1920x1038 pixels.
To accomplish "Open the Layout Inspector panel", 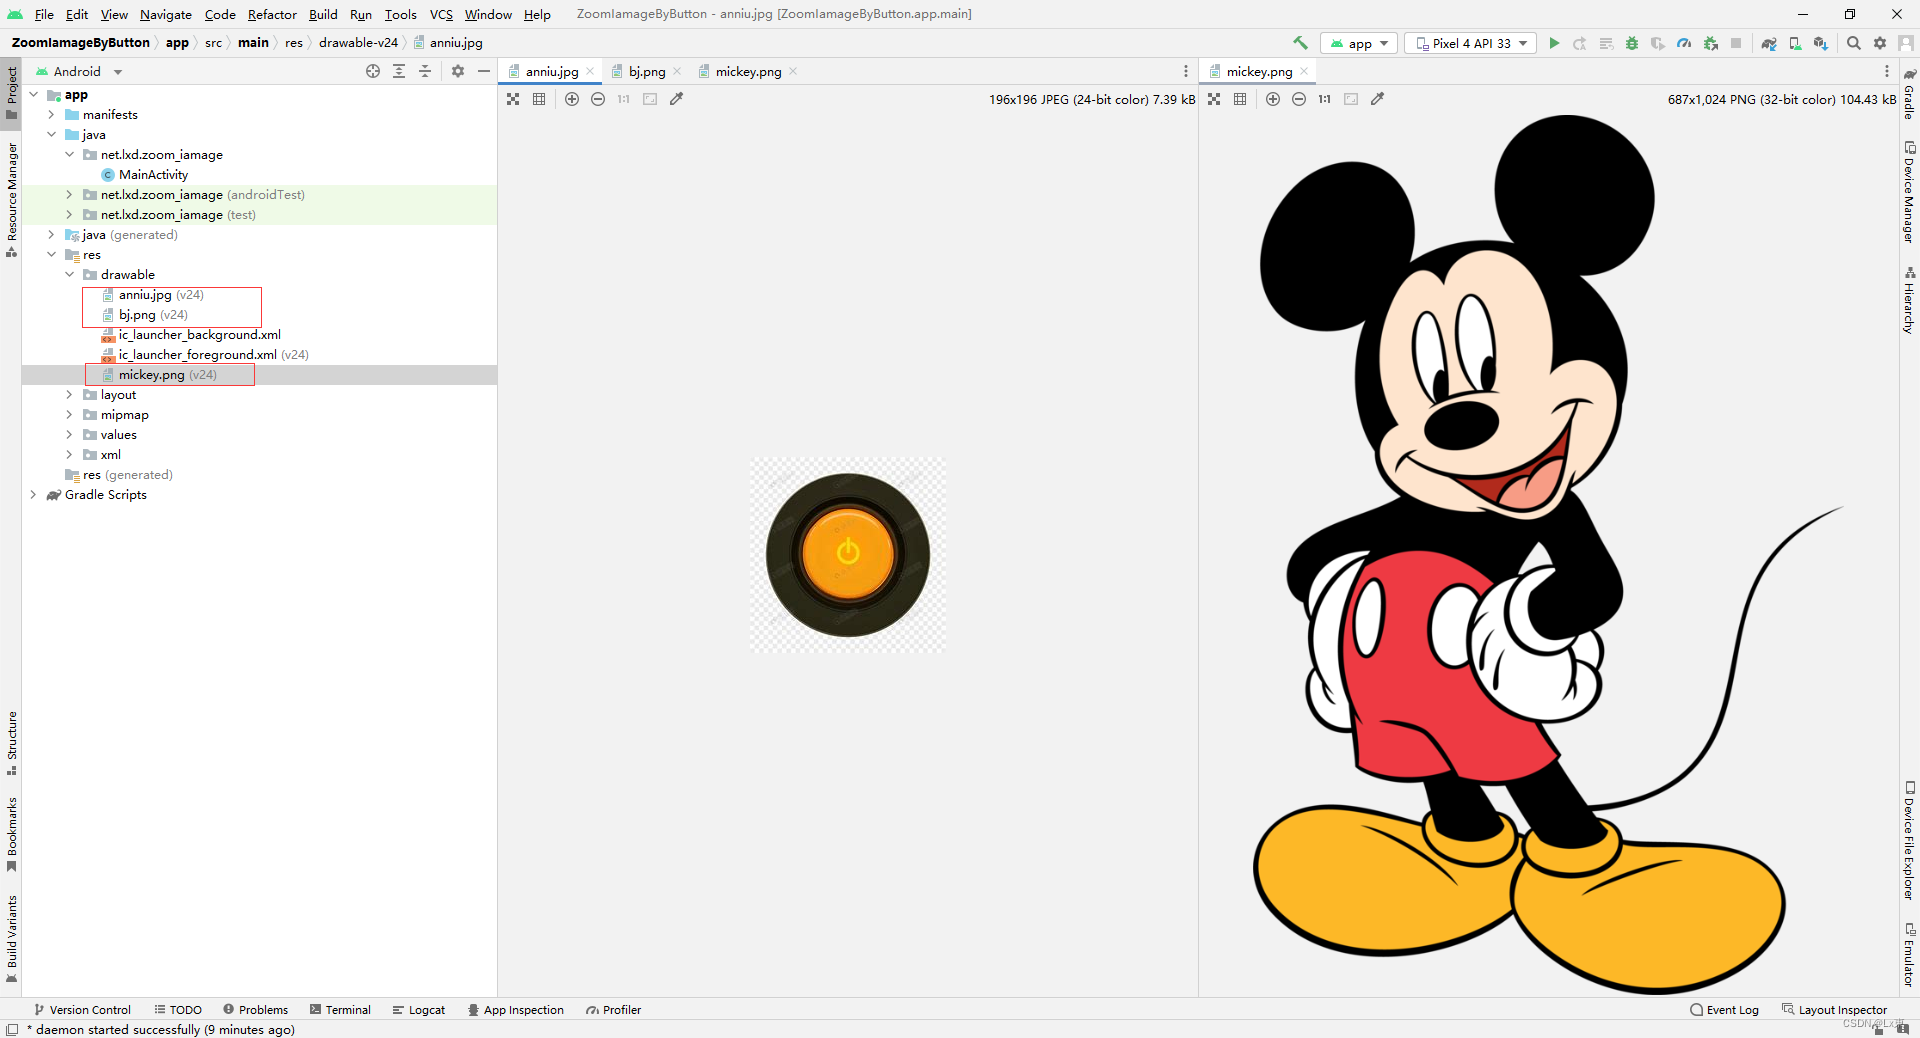I will (x=1834, y=1010).
